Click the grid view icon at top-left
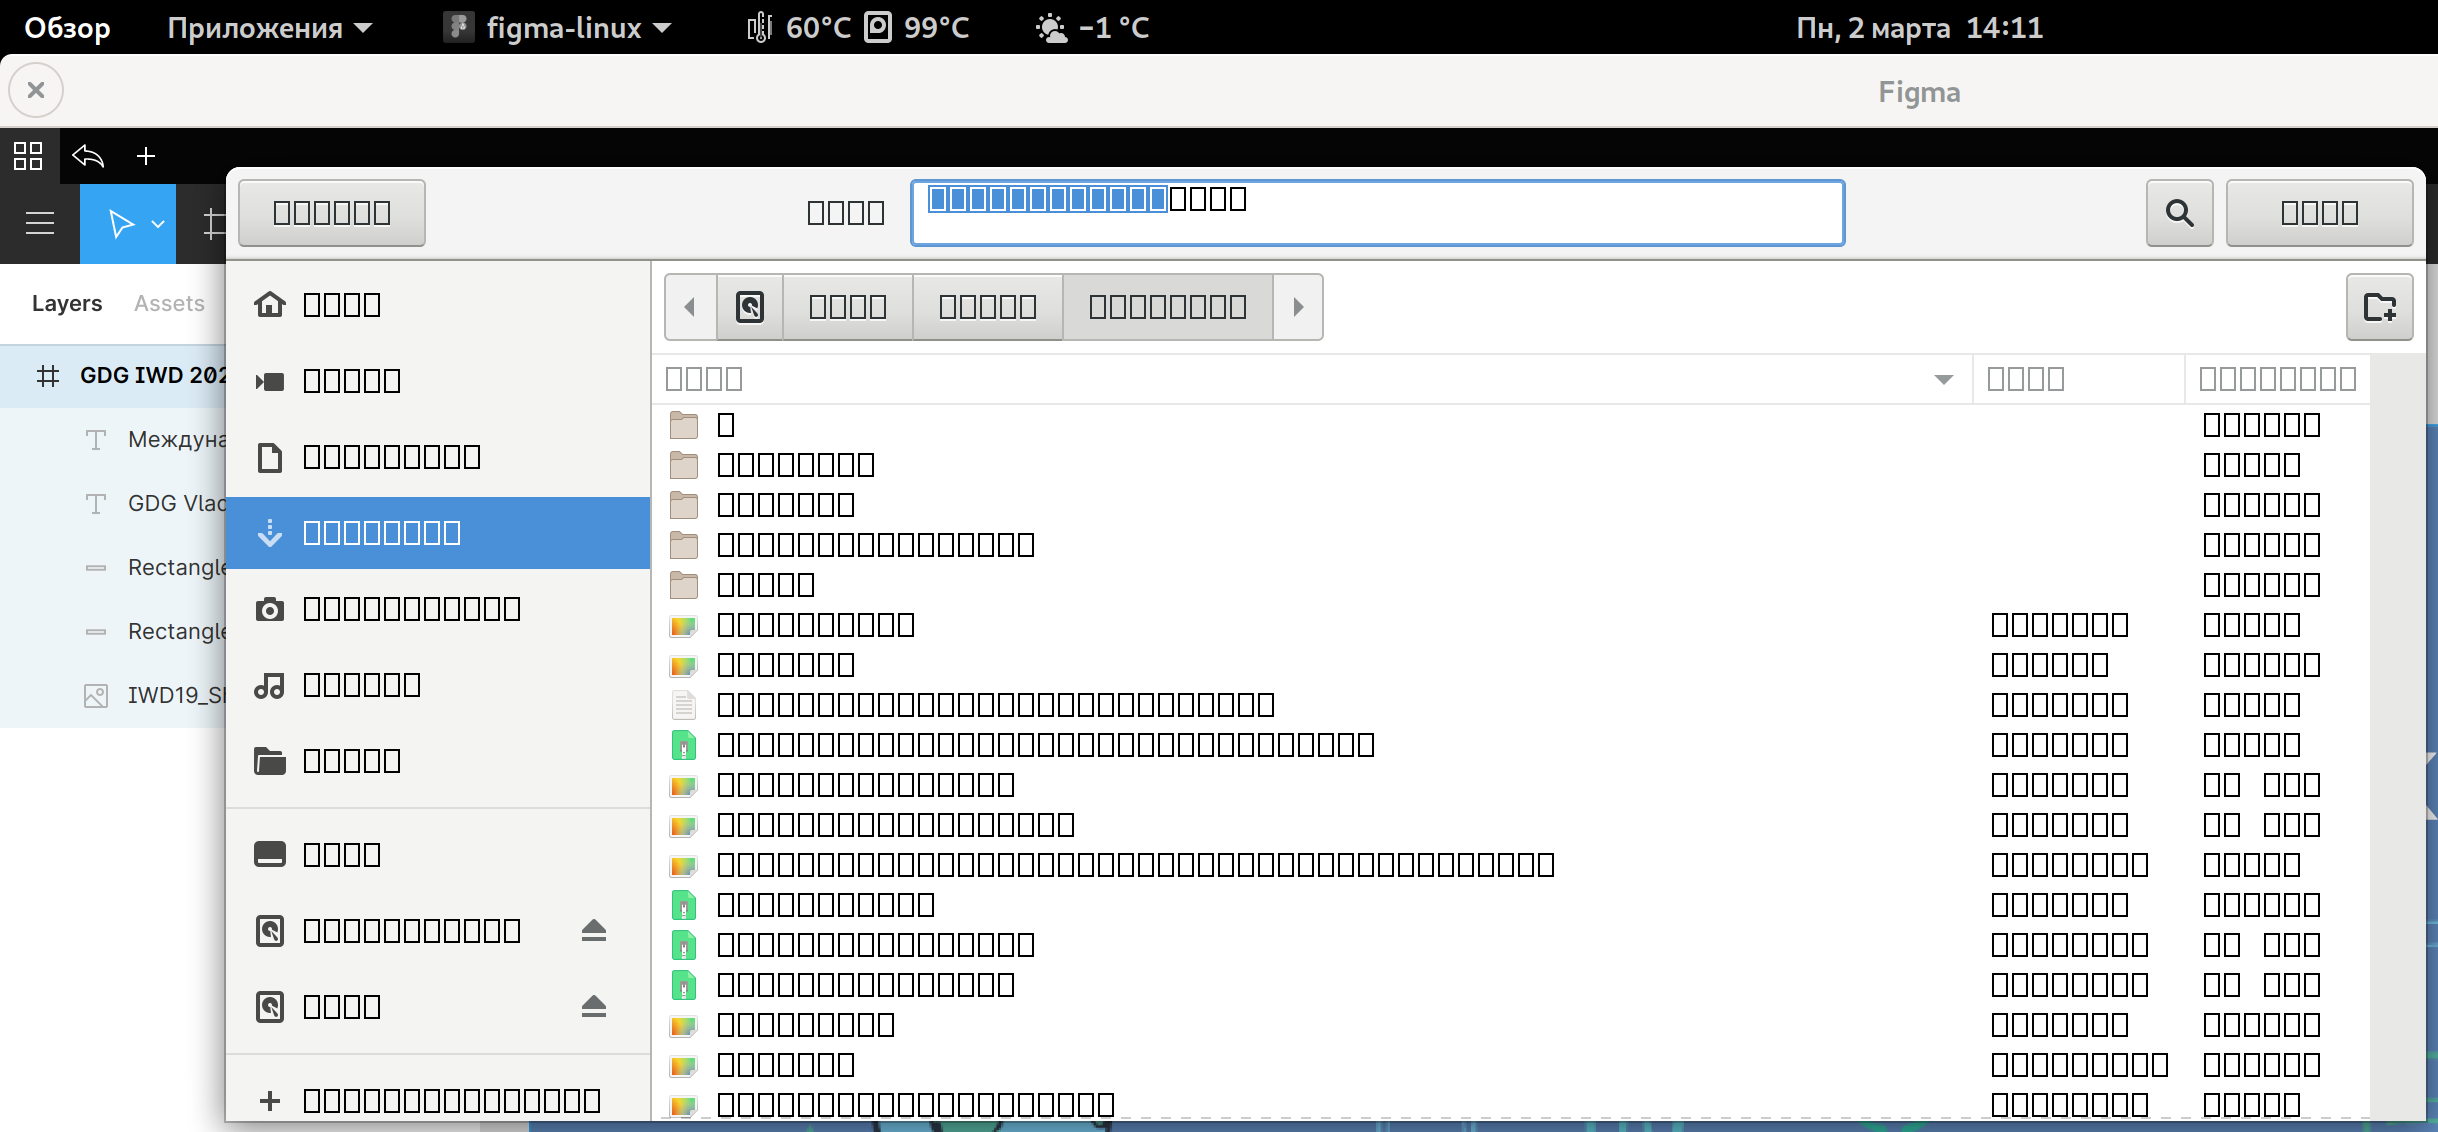This screenshot has height=1132, width=2438. (28, 156)
